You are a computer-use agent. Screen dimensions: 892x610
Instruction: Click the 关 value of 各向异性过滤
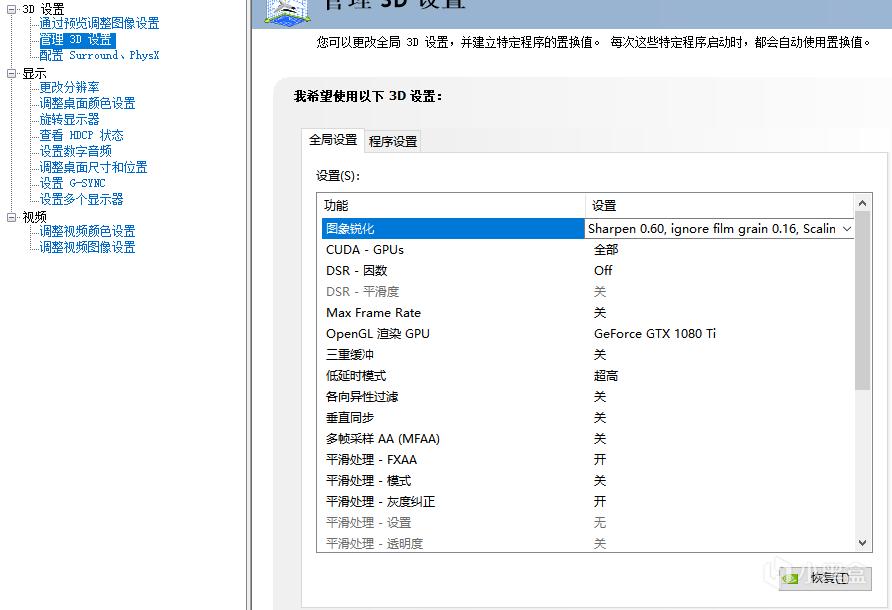pyautogui.click(x=600, y=397)
